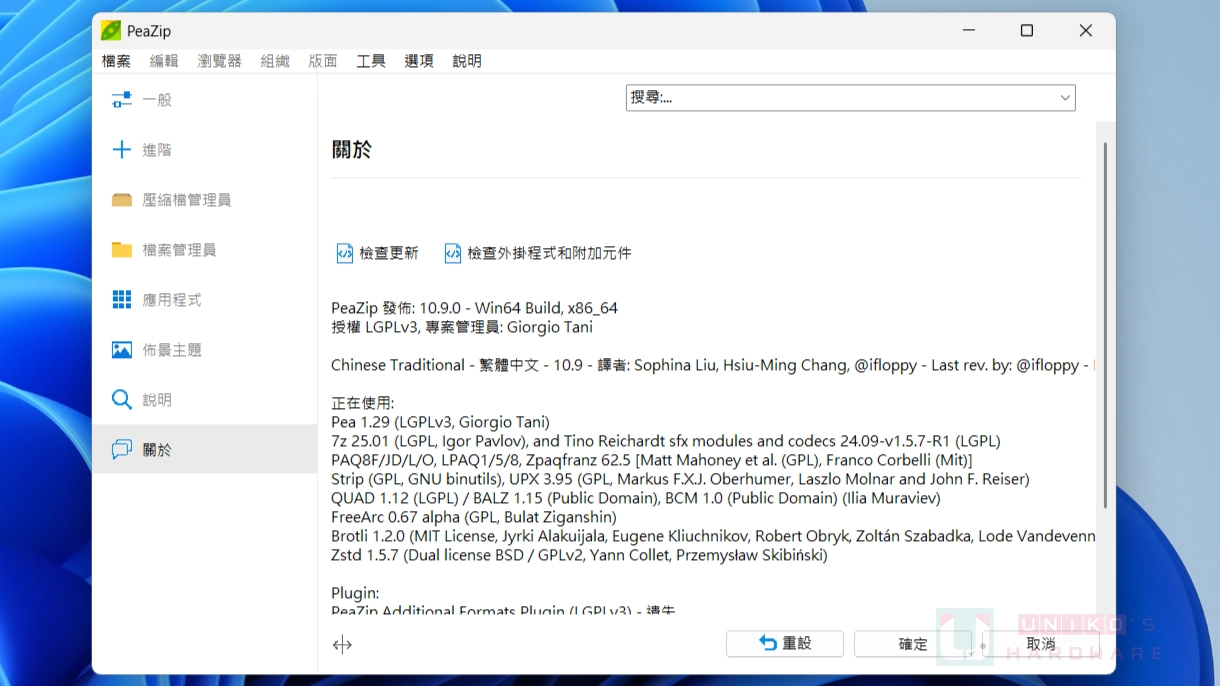
Task: Select the 關於 sidebar entry
Action: (205, 450)
